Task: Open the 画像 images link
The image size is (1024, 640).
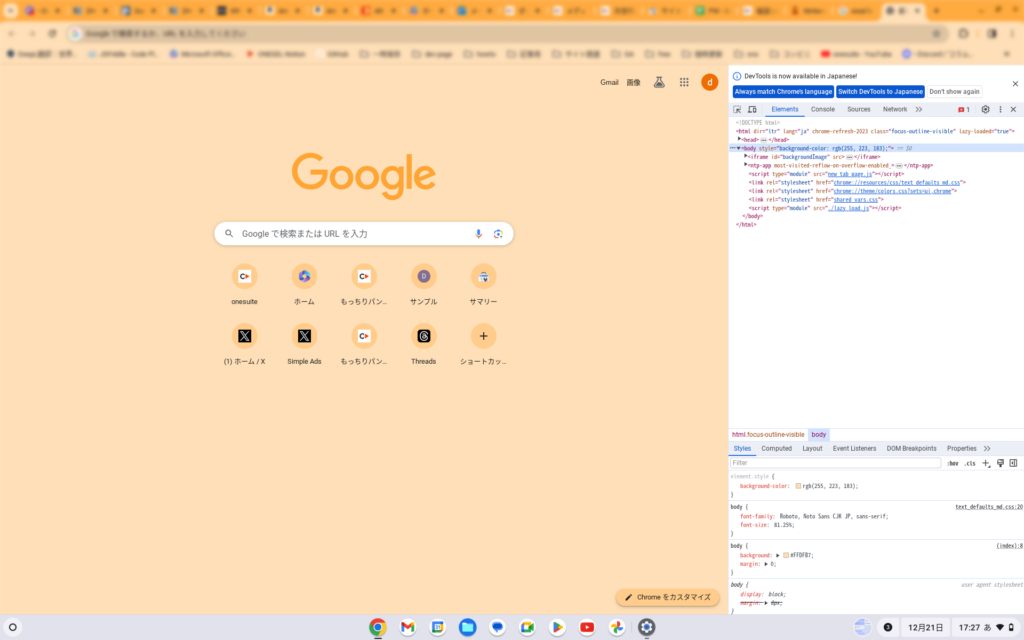Action: (x=633, y=82)
